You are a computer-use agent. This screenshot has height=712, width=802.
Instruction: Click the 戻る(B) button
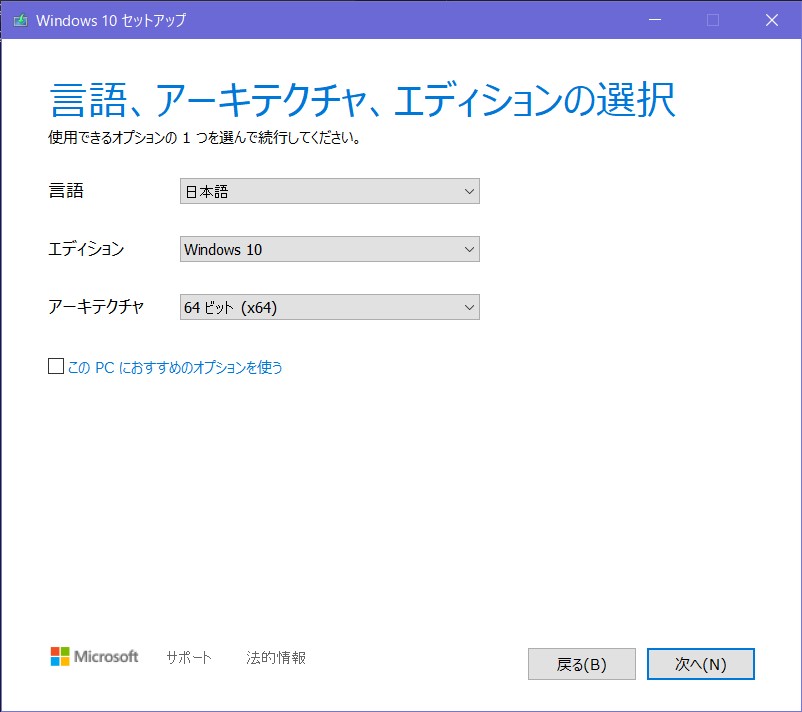click(x=582, y=664)
